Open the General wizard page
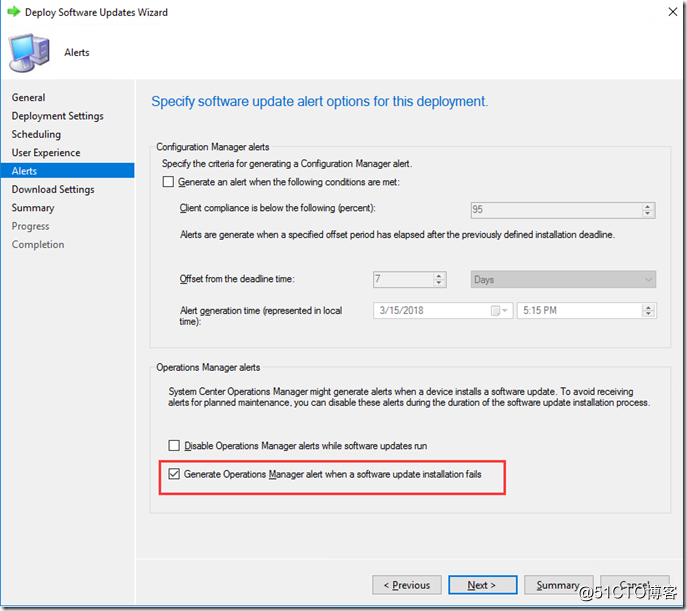 click(x=28, y=97)
